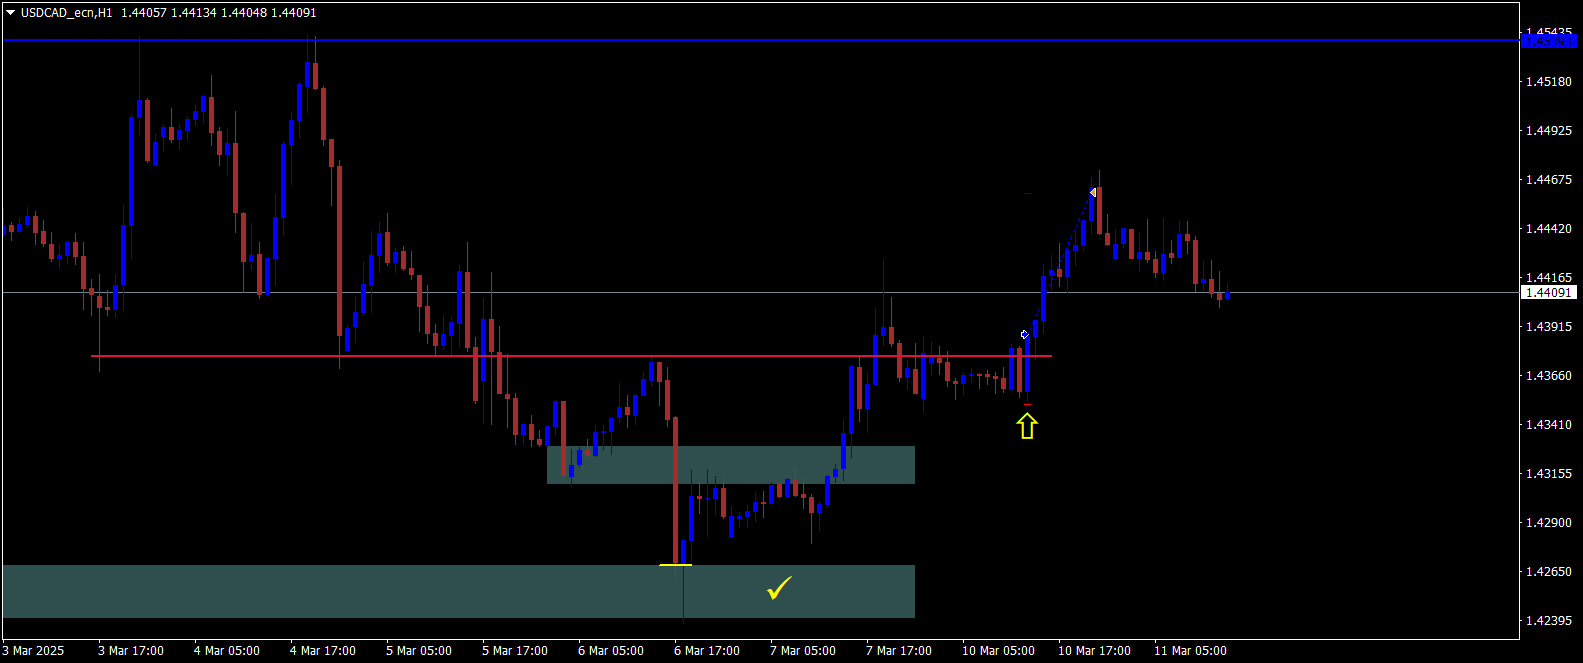Click the blue 1.45393 price label
The width and height of the screenshot is (1583, 663).
click(x=1548, y=41)
